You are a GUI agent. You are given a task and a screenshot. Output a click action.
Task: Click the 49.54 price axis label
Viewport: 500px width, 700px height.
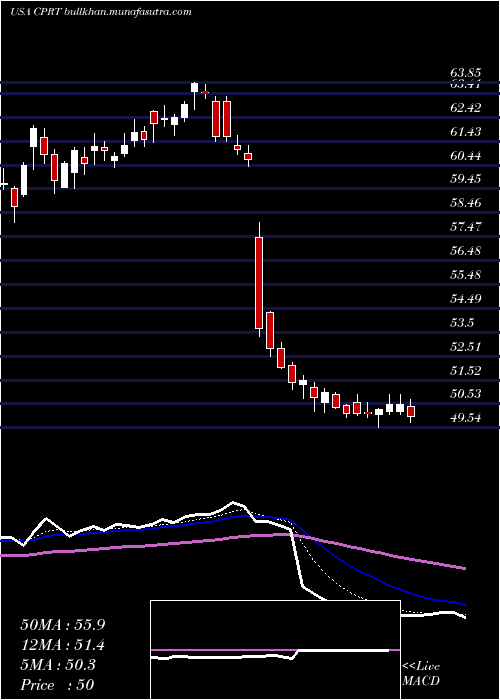pyautogui.click(x=465, y=419)
